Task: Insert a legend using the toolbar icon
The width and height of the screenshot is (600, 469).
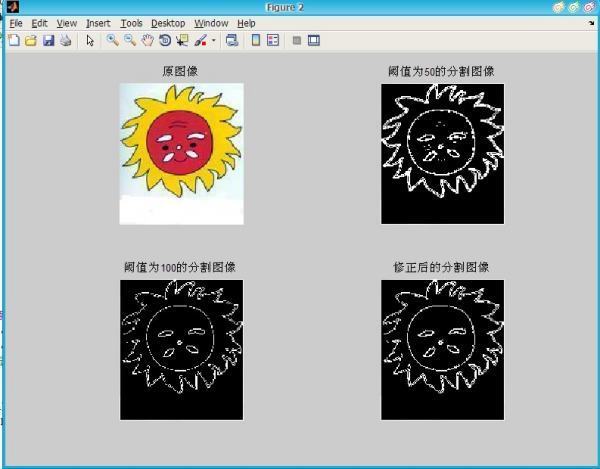Action: [x=273, y=40]
